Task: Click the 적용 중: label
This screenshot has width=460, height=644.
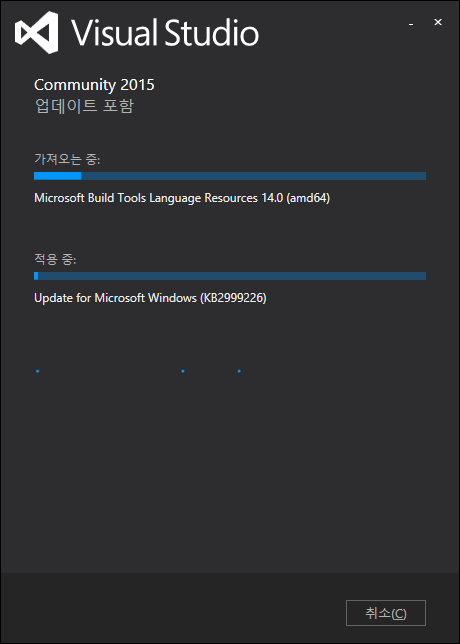Action: coord(55,259)
